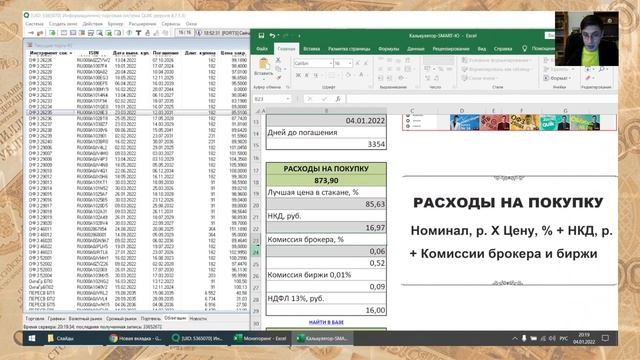Switch to the Вставка ribbon tab
The image size is (640, 360).
(x=311, y=49)
